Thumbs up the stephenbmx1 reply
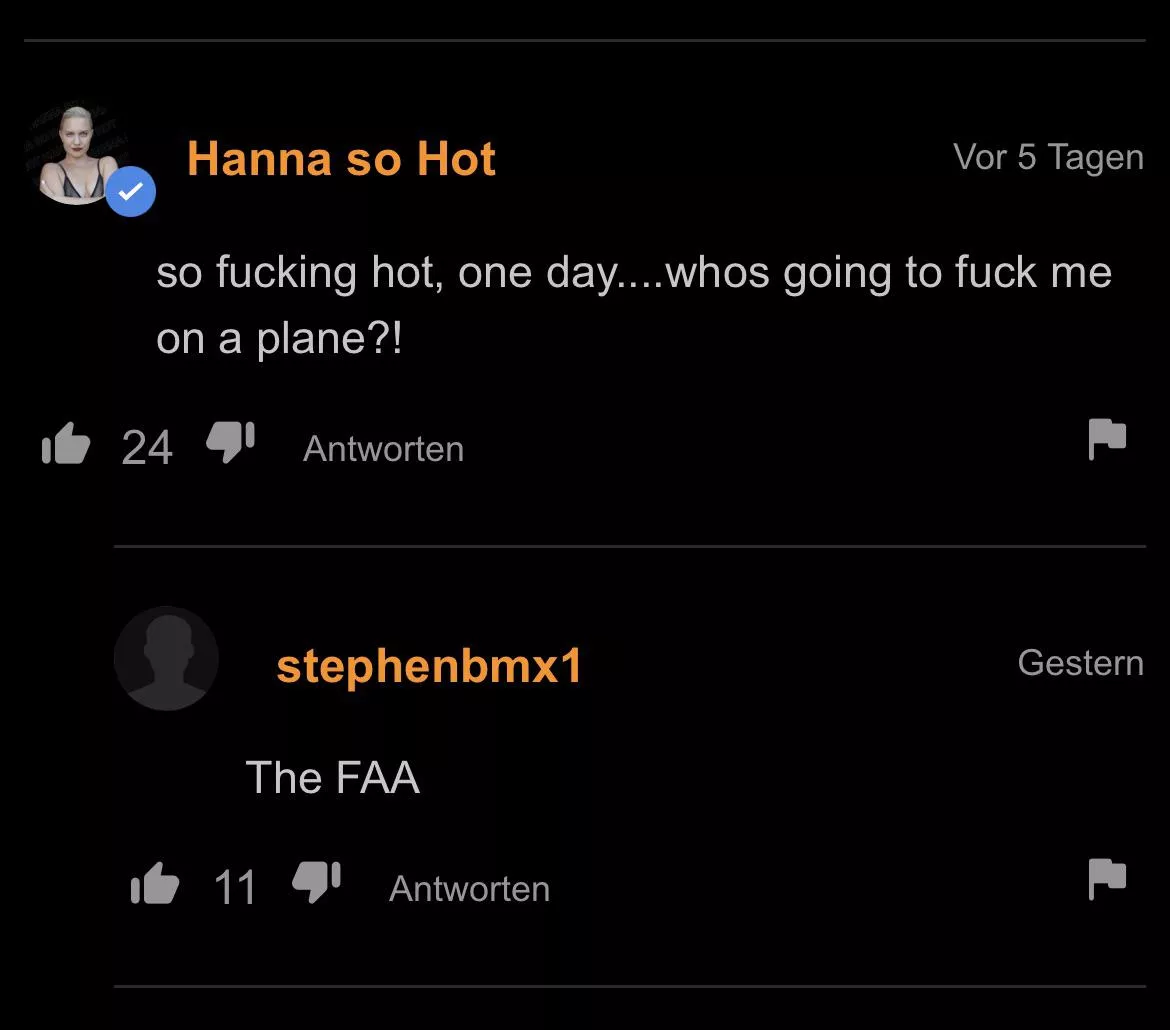This screenshot has height=1030, width=1170. [x=155, y=884]
